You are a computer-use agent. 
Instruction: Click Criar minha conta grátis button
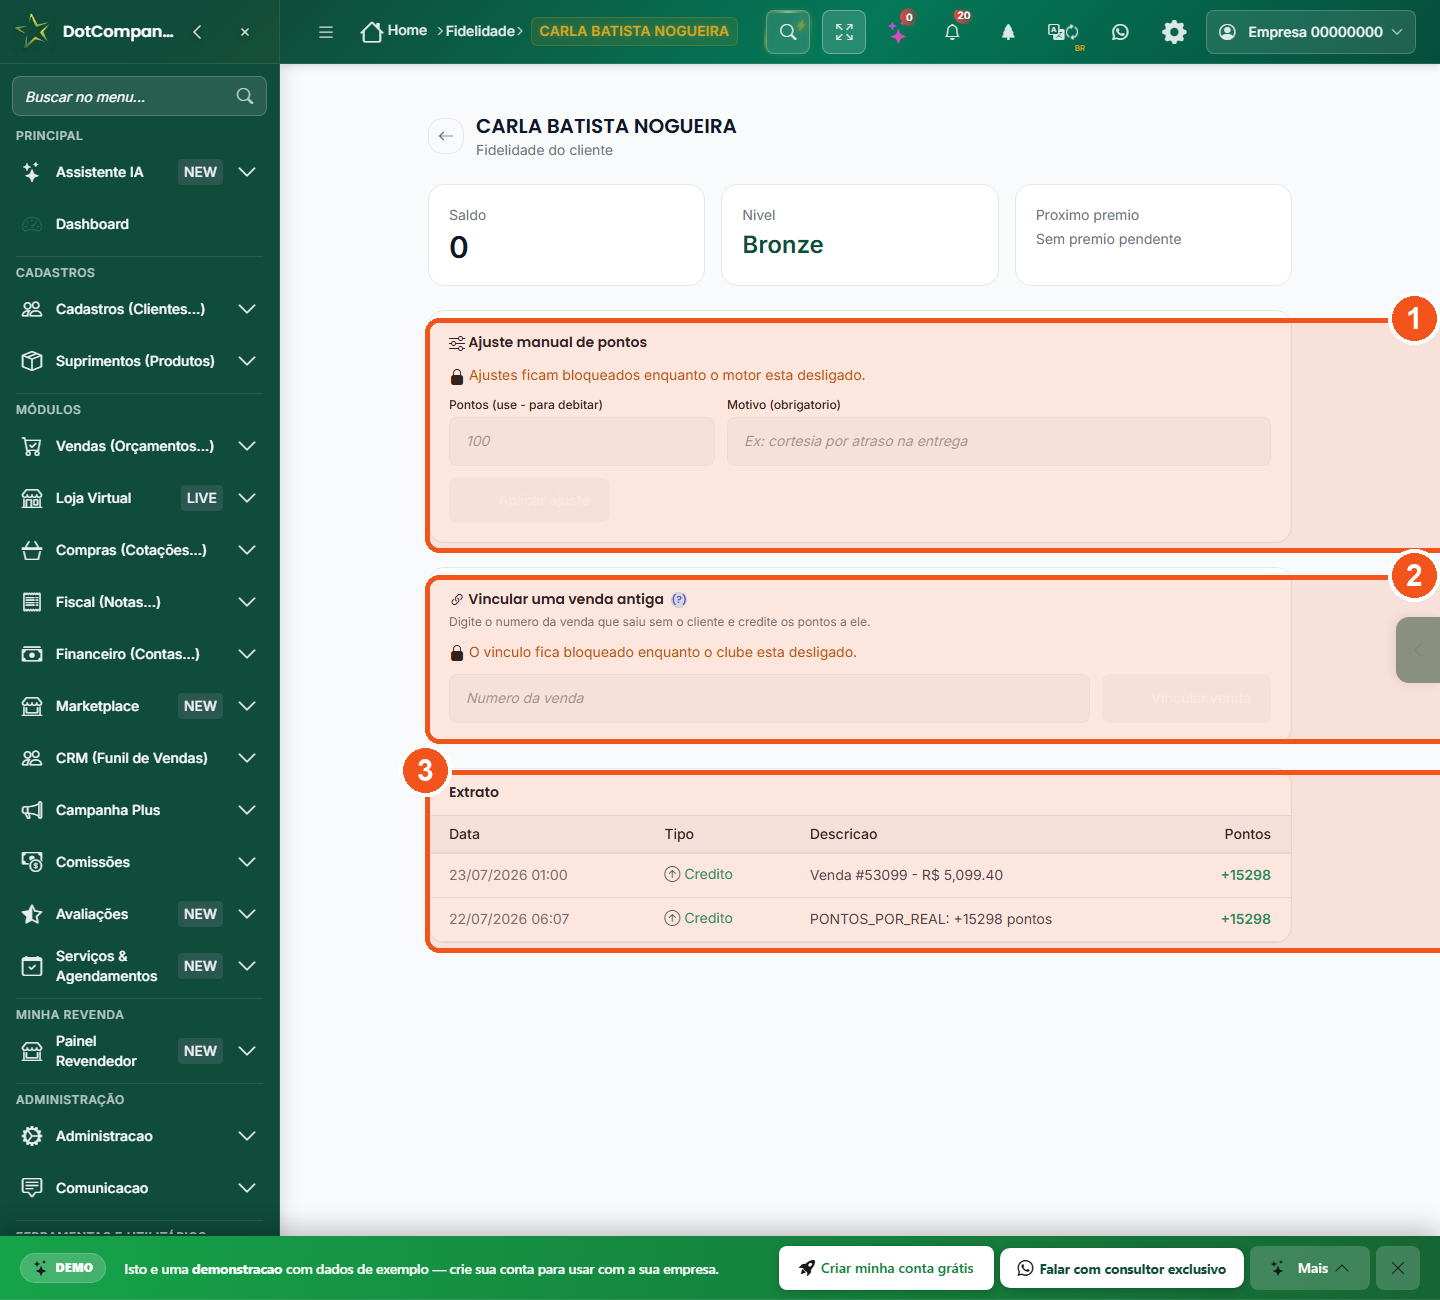coord(886,1268)
